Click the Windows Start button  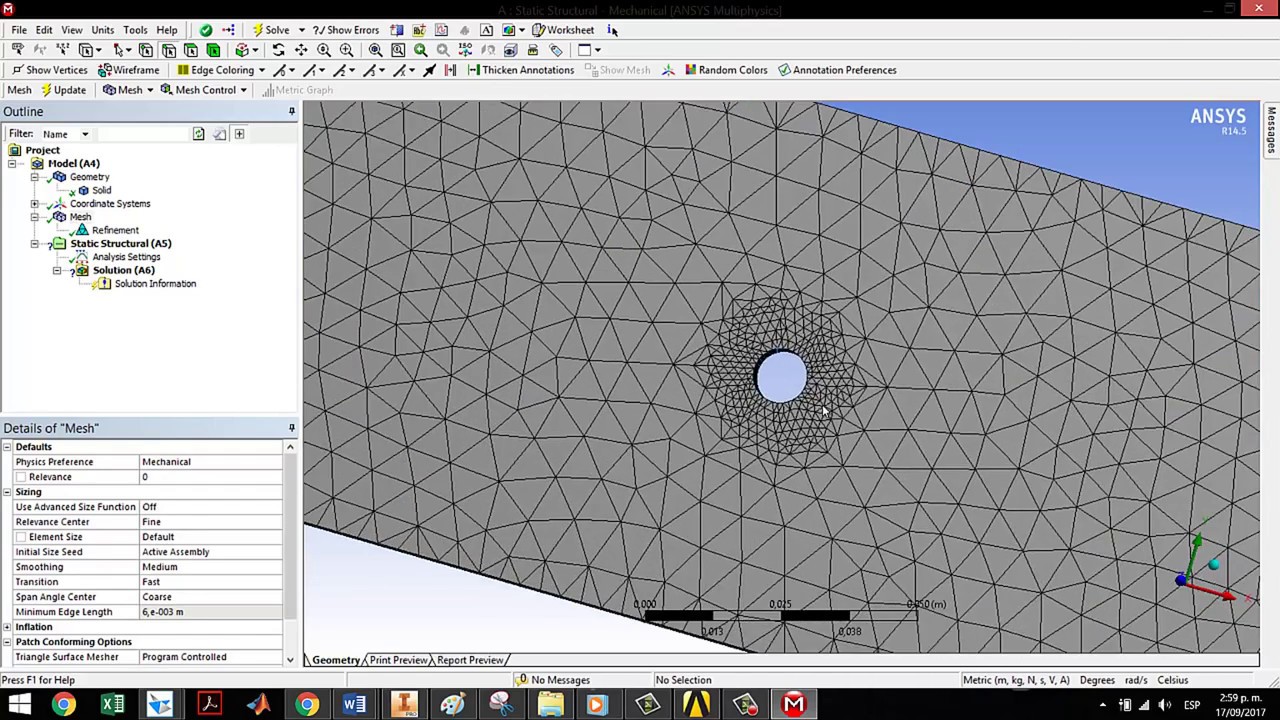[x=19, y=705]
